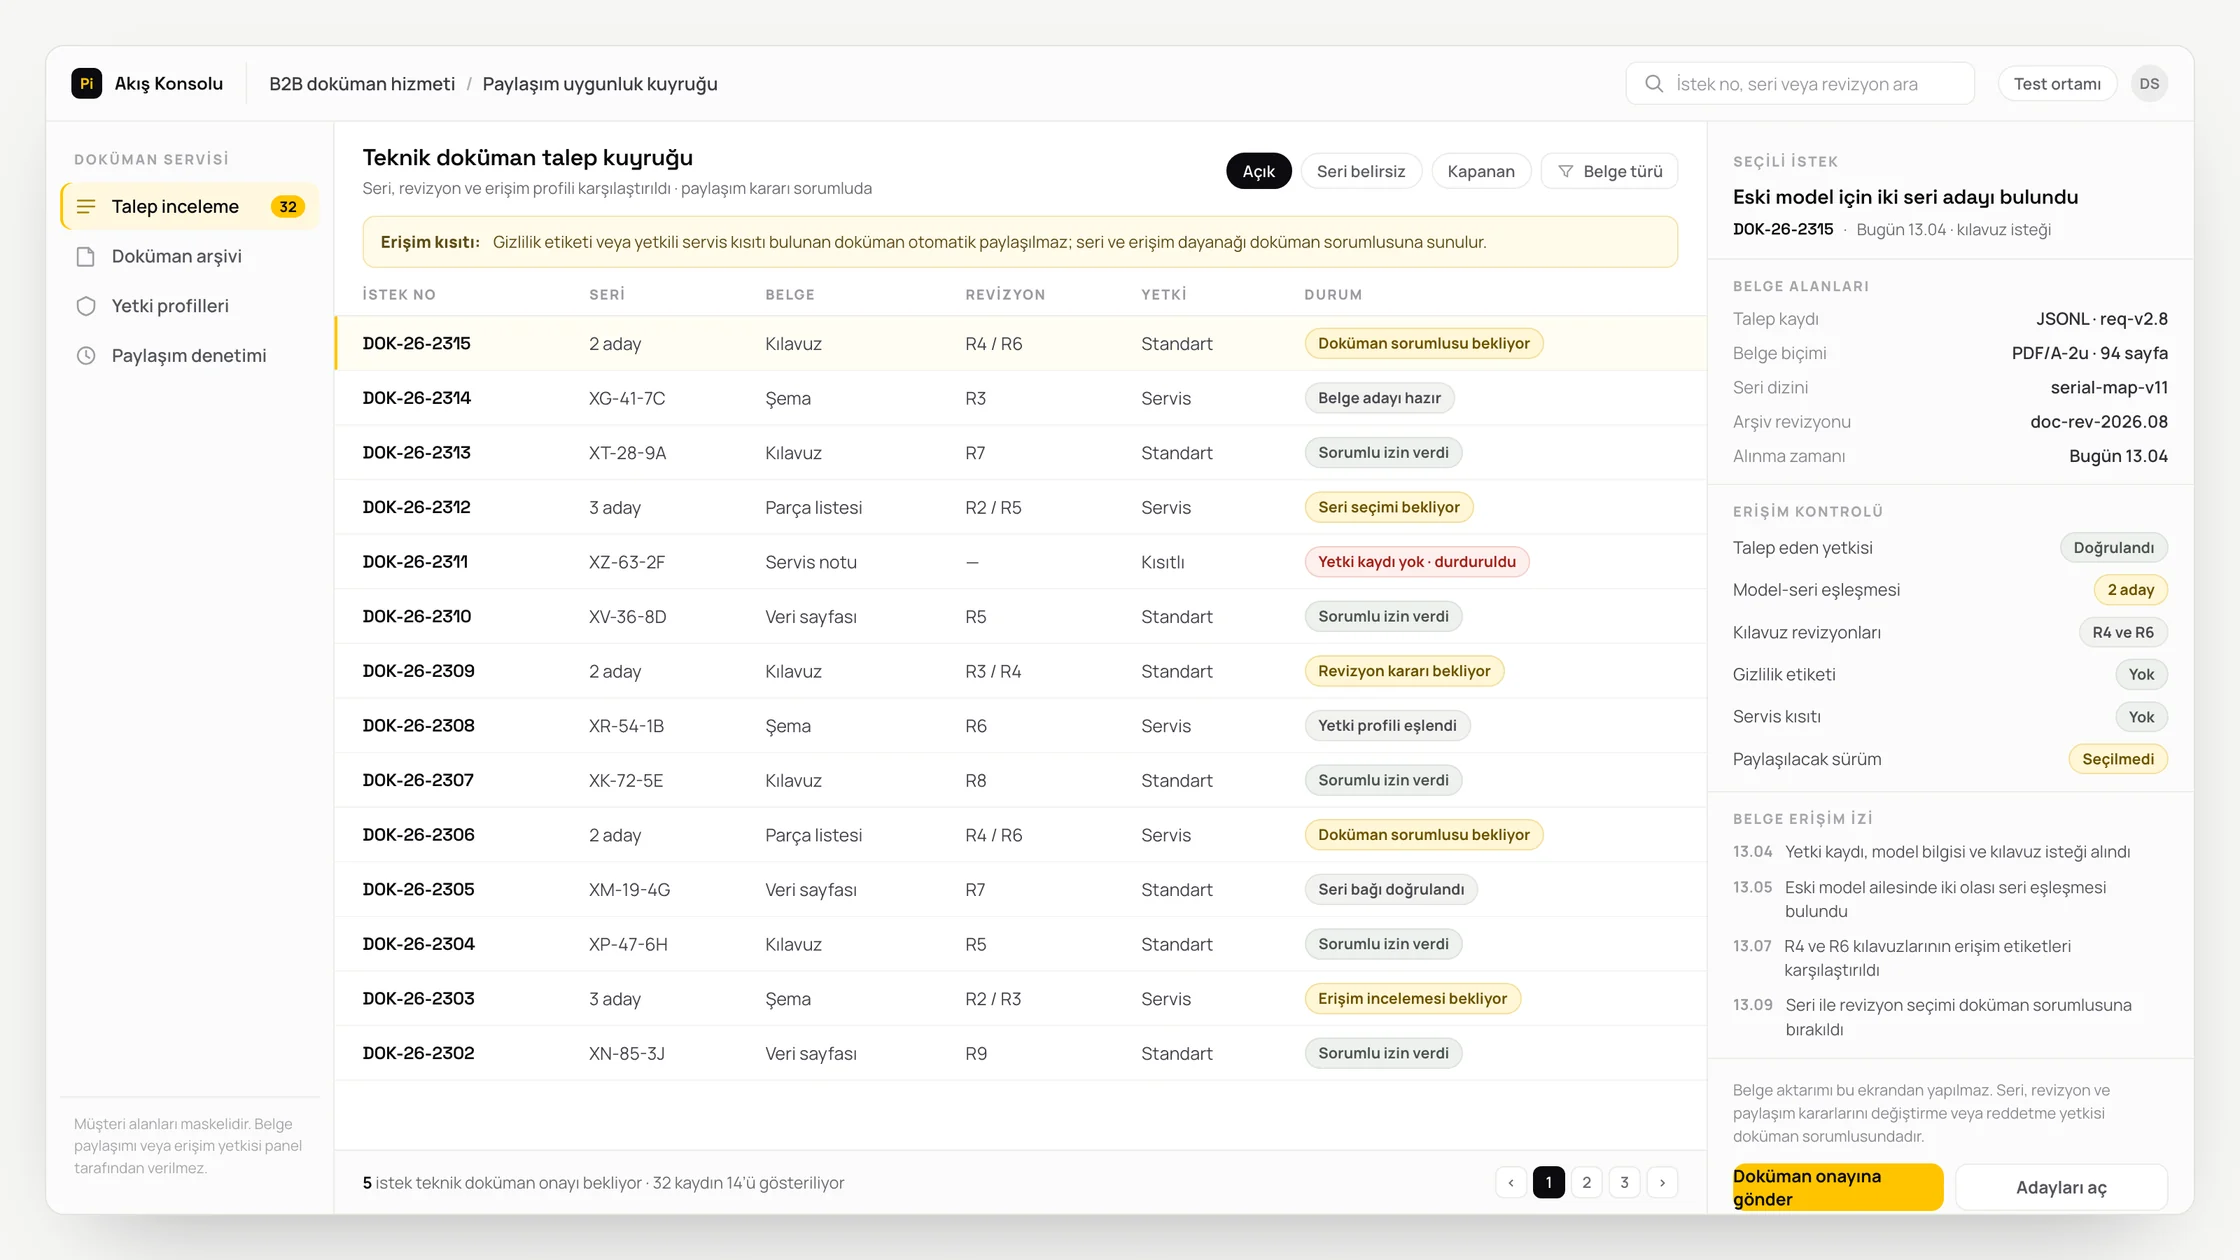Open the Doküman arşivi section
2240x1260 pixels.
pyautogui.click(x=190, y=256)
